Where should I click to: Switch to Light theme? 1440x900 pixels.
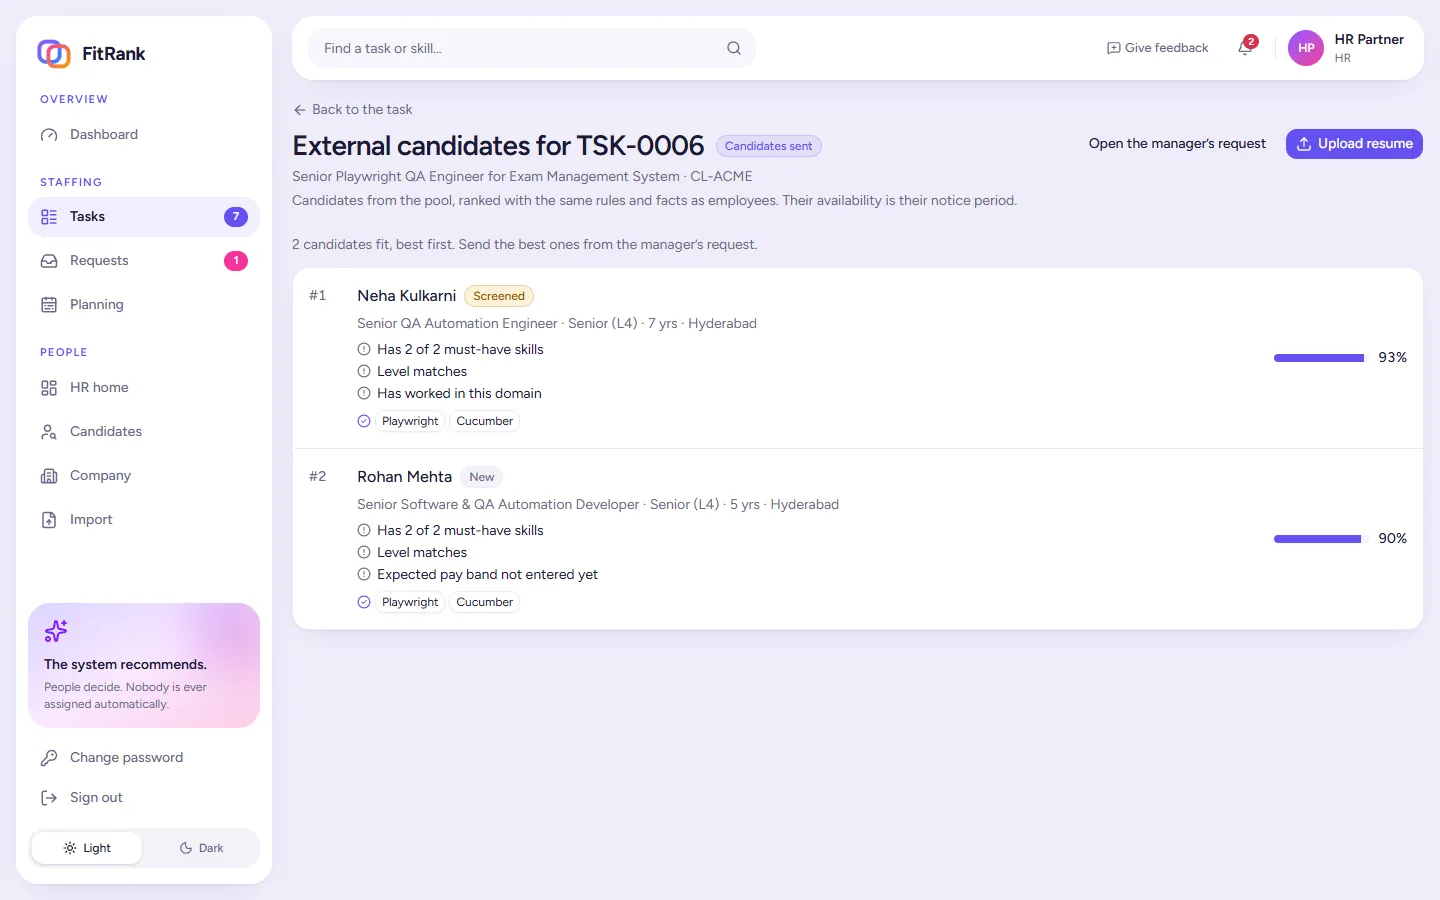tap(87, 848)
